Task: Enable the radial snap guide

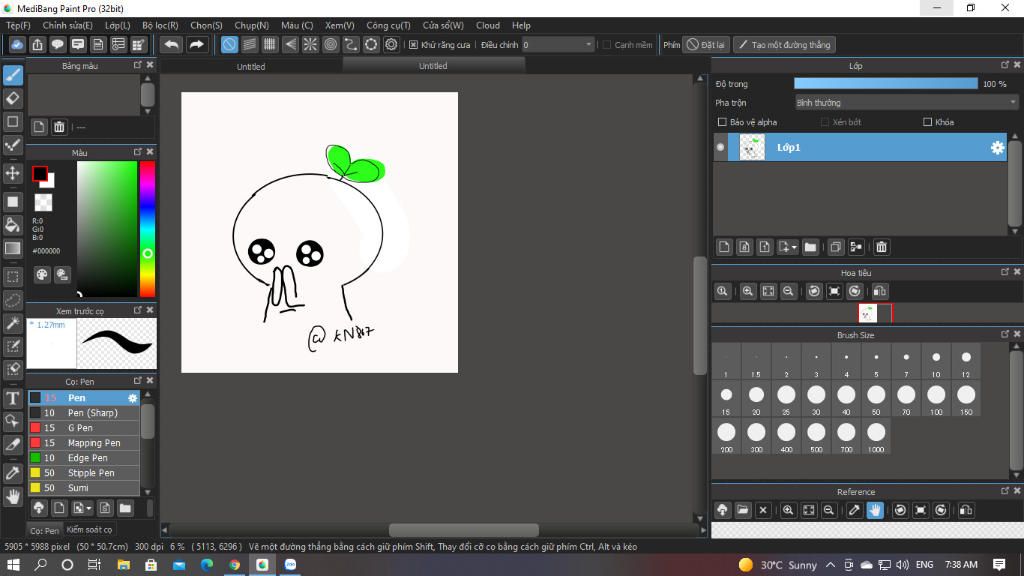Action: pos(310,44)
